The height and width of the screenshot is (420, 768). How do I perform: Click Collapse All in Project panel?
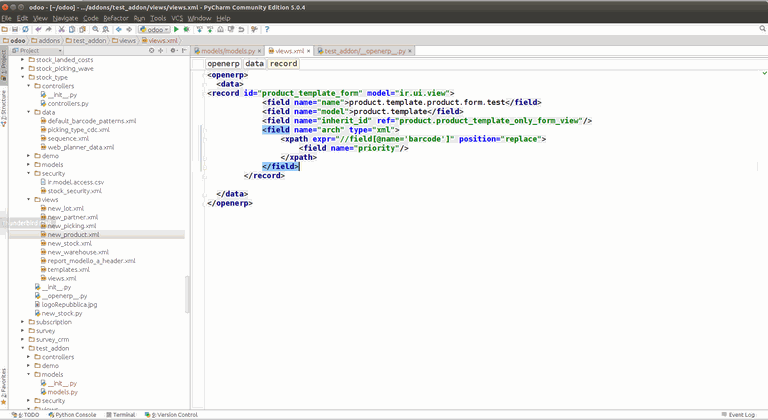161,50
